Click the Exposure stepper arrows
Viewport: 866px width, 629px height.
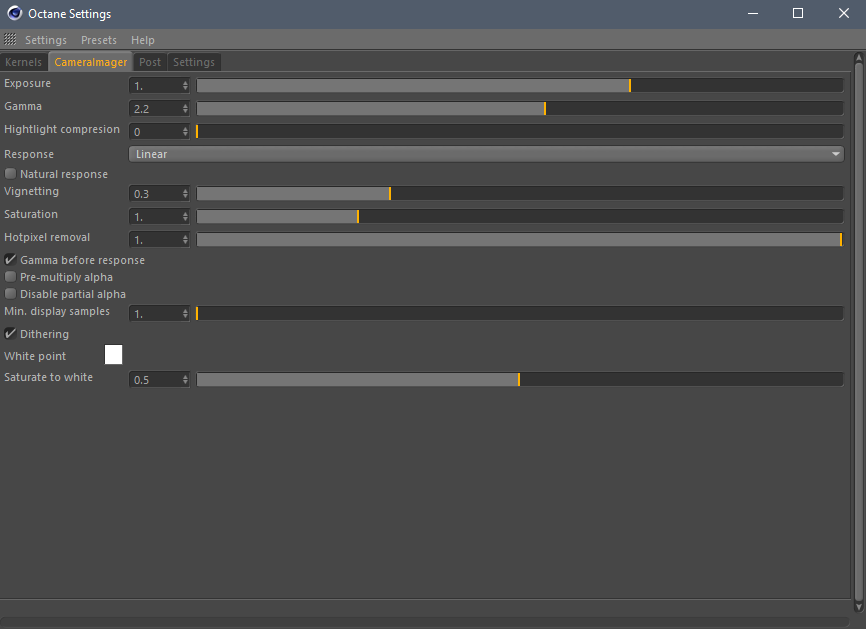(185, 86)
